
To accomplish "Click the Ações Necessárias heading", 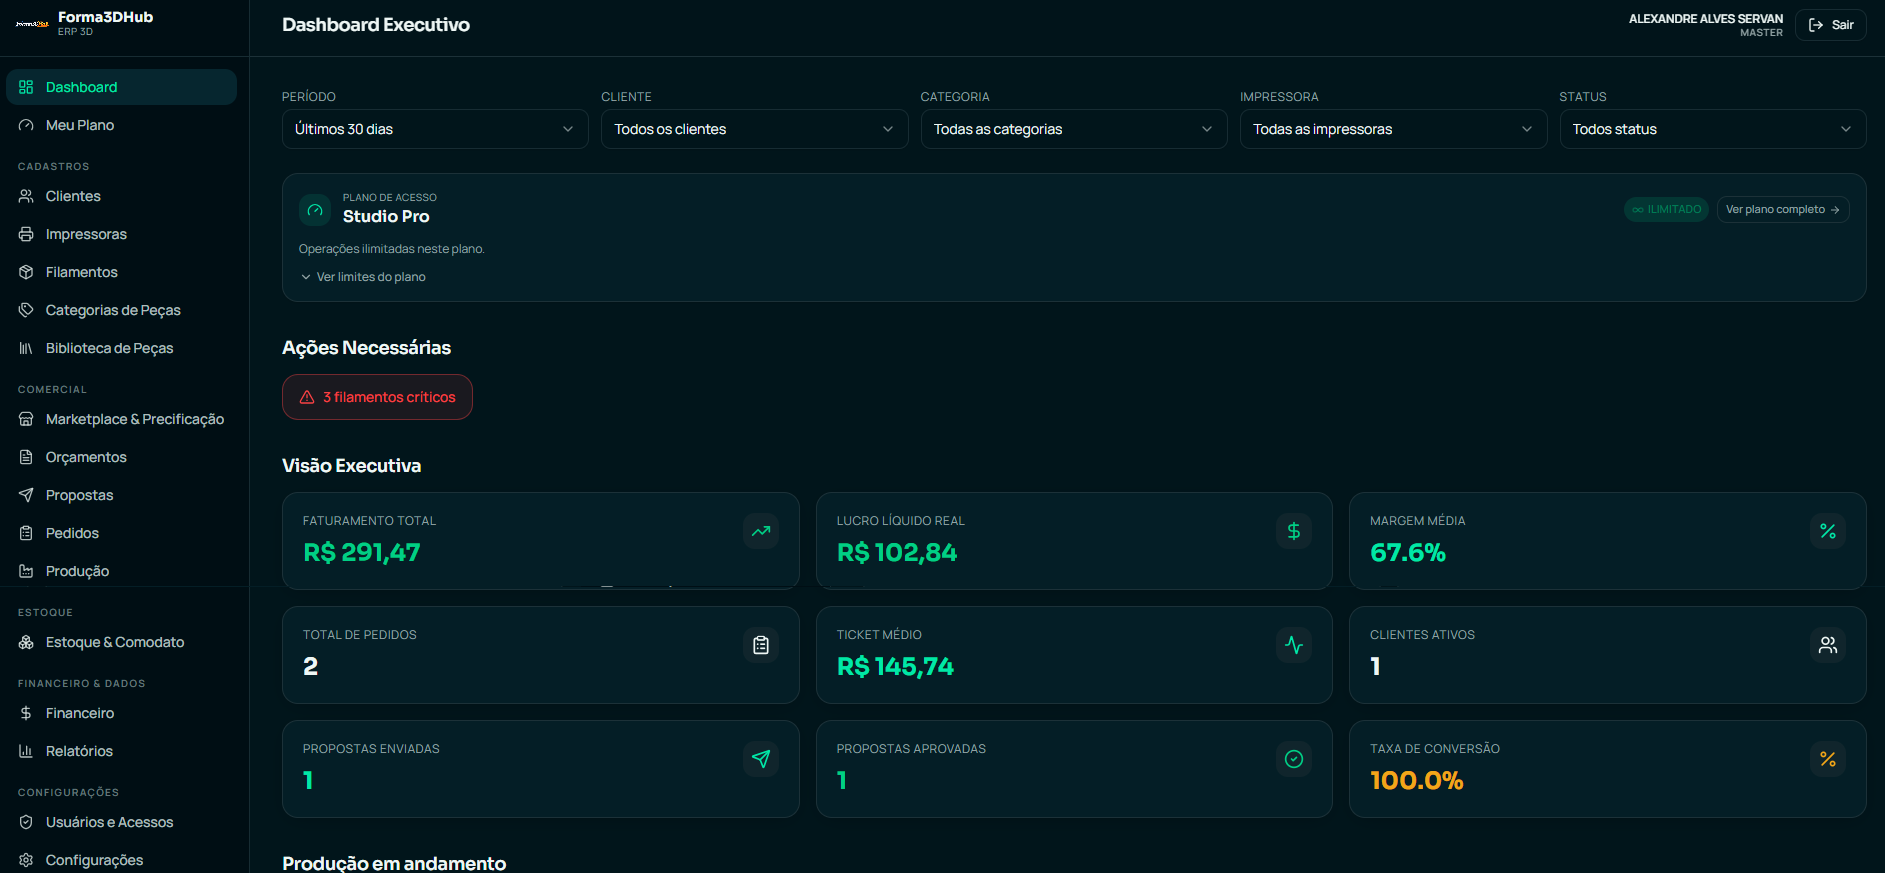I will click(x=367, y=348).
